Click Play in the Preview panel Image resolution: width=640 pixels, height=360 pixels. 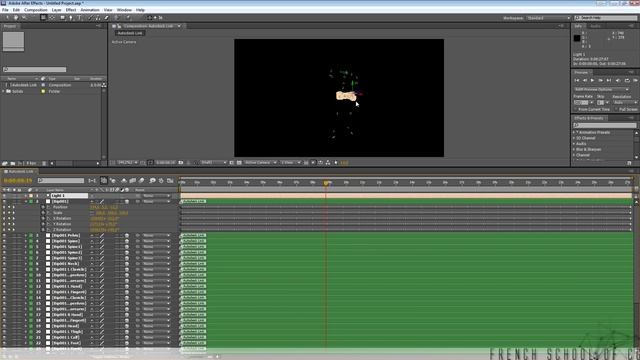click(x=592, y=80)
